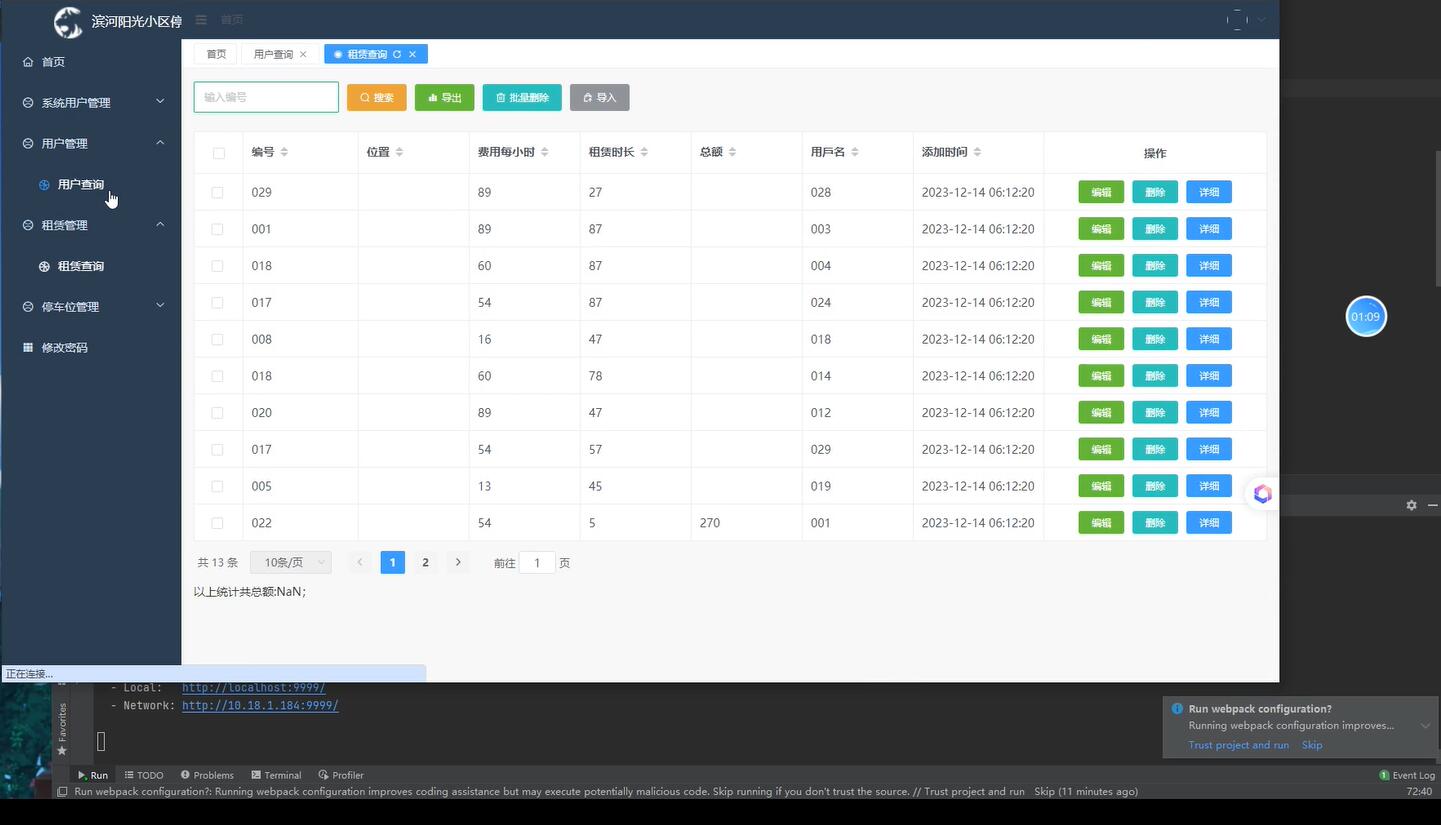This screenshot has height=825, width=1441.
Task: Close the 用户查询 tab
Action: click(303, 54)
